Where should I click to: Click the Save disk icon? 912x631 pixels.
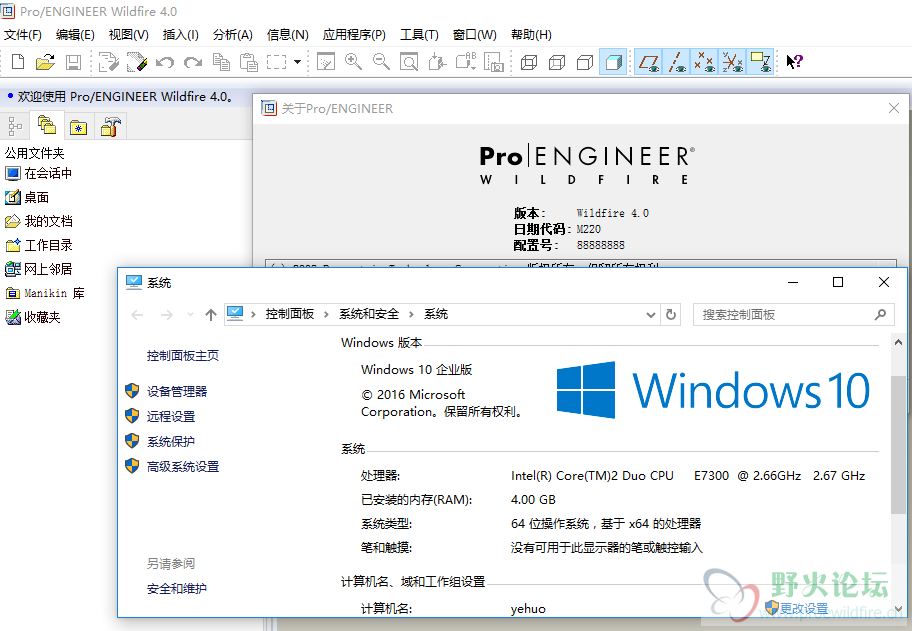[73, 62]
